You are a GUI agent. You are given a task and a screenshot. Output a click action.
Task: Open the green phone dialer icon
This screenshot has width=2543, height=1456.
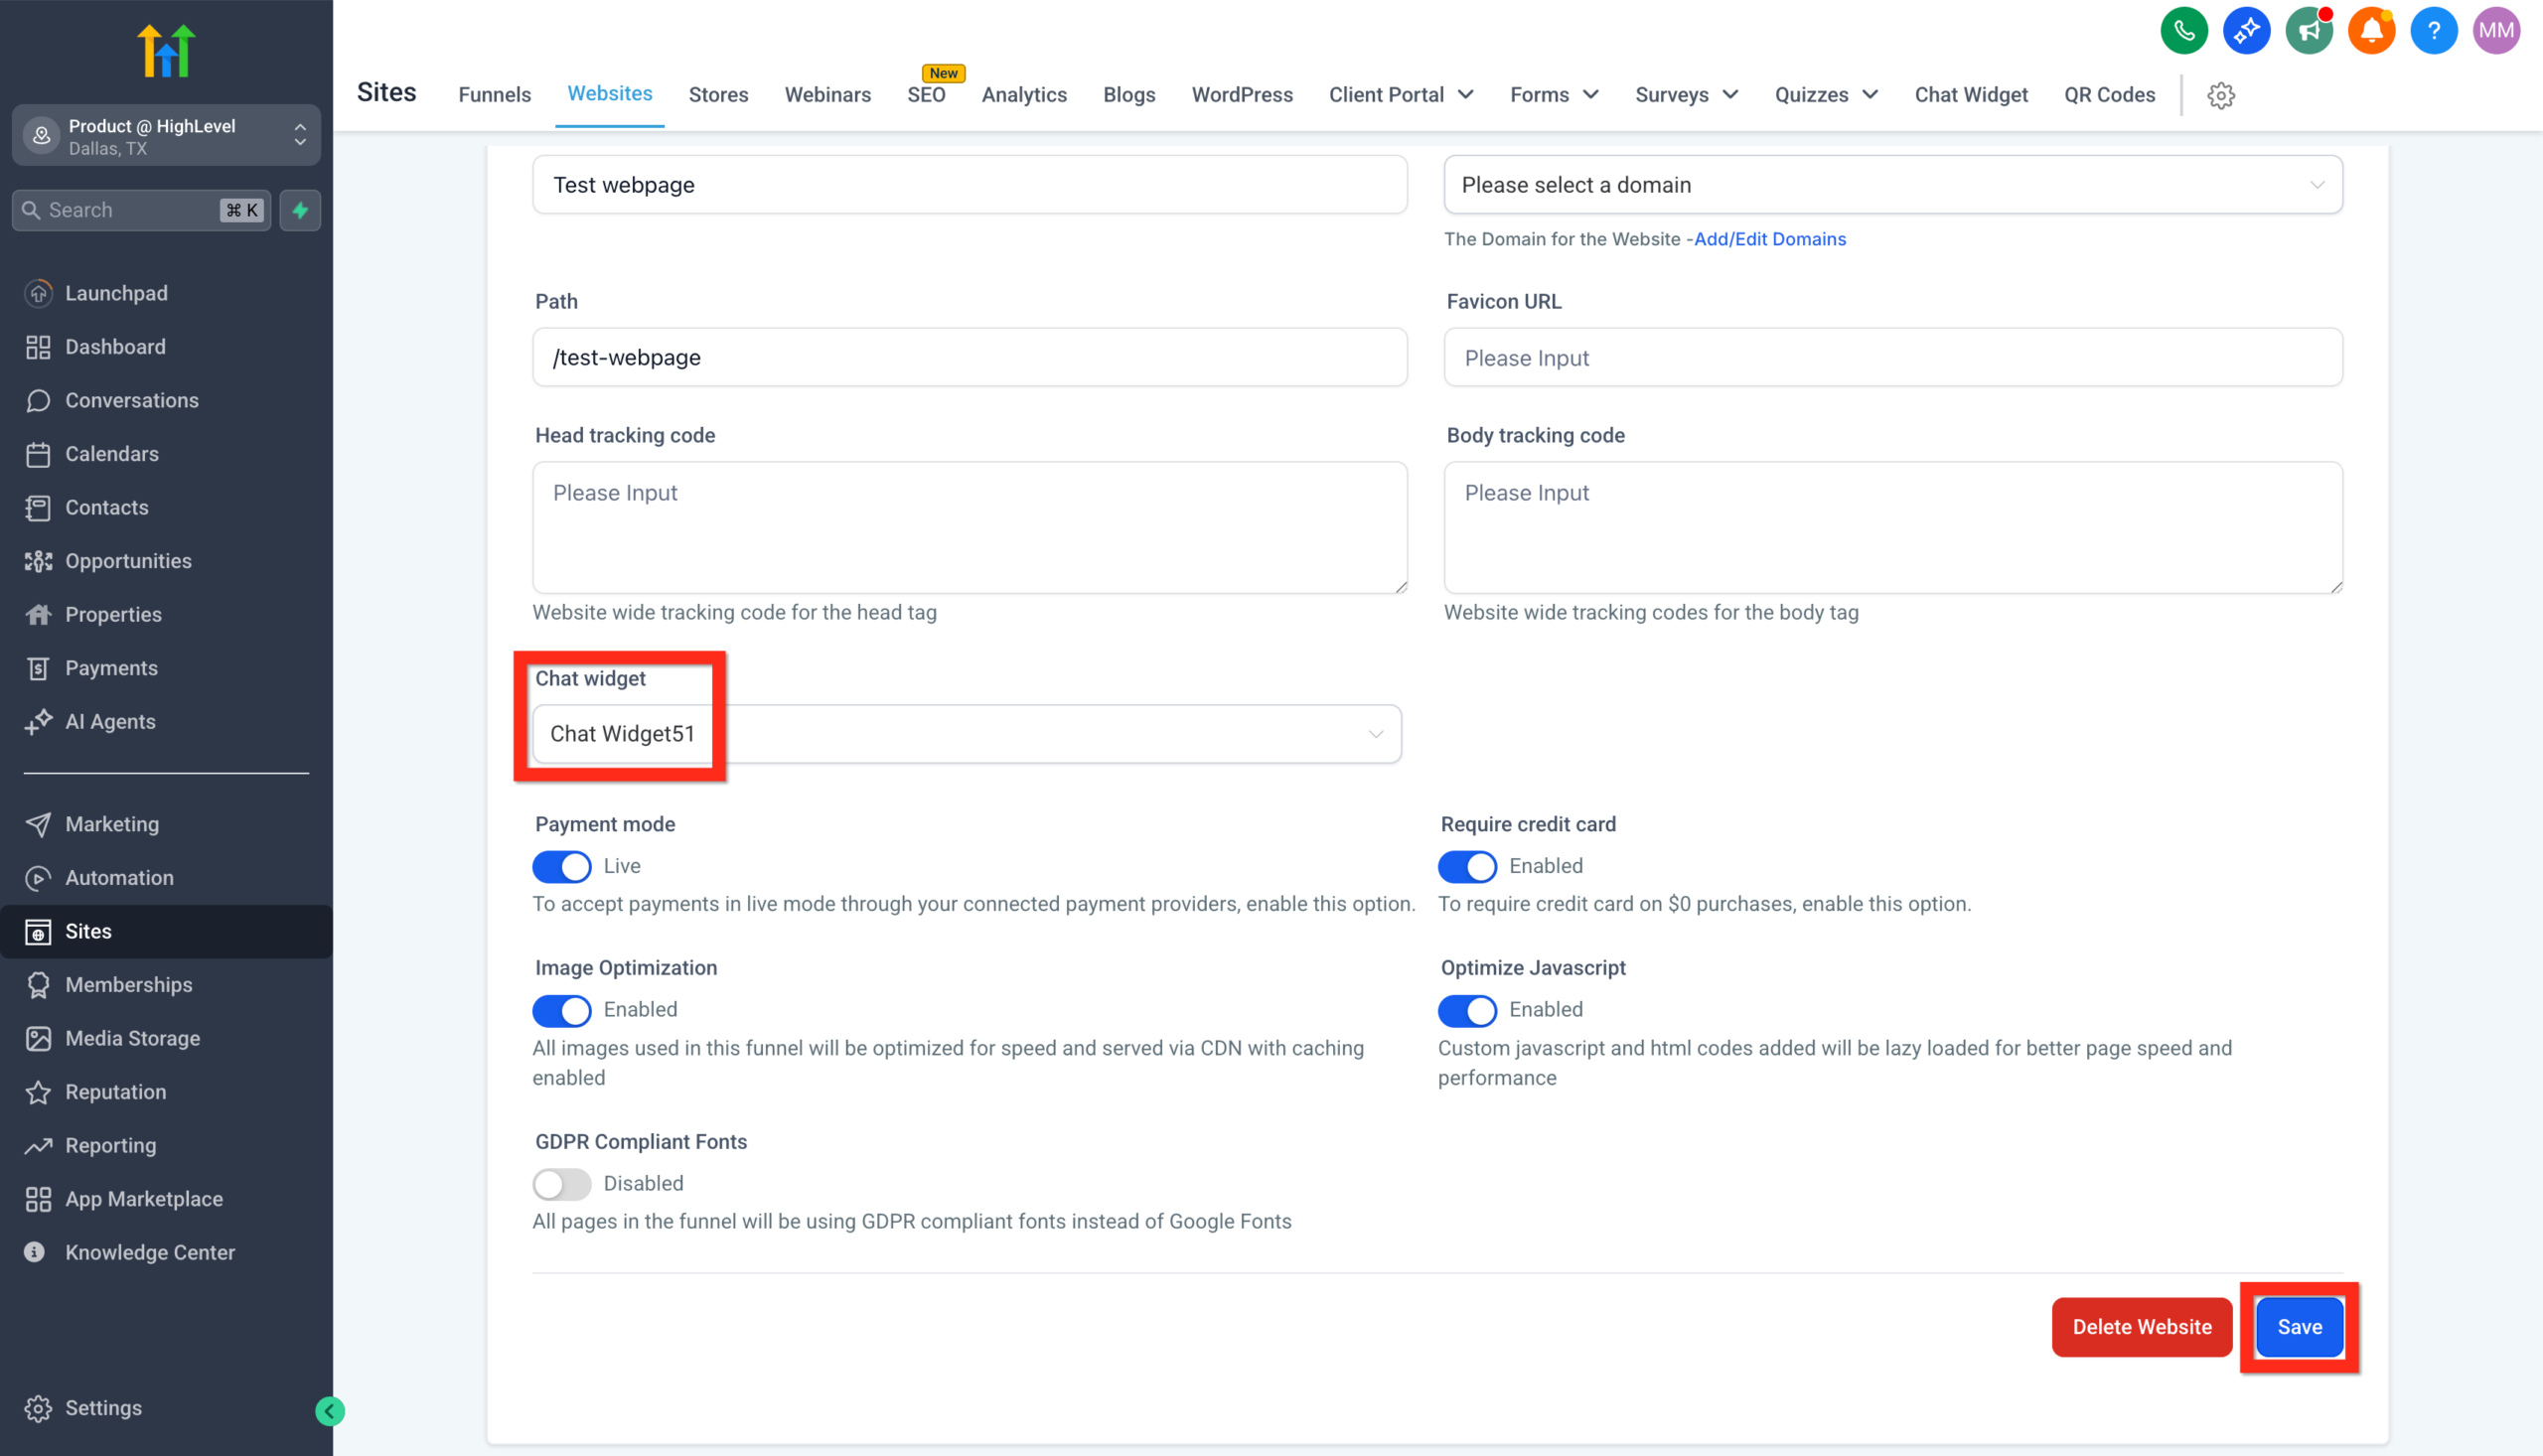(x=2184, y=31)
